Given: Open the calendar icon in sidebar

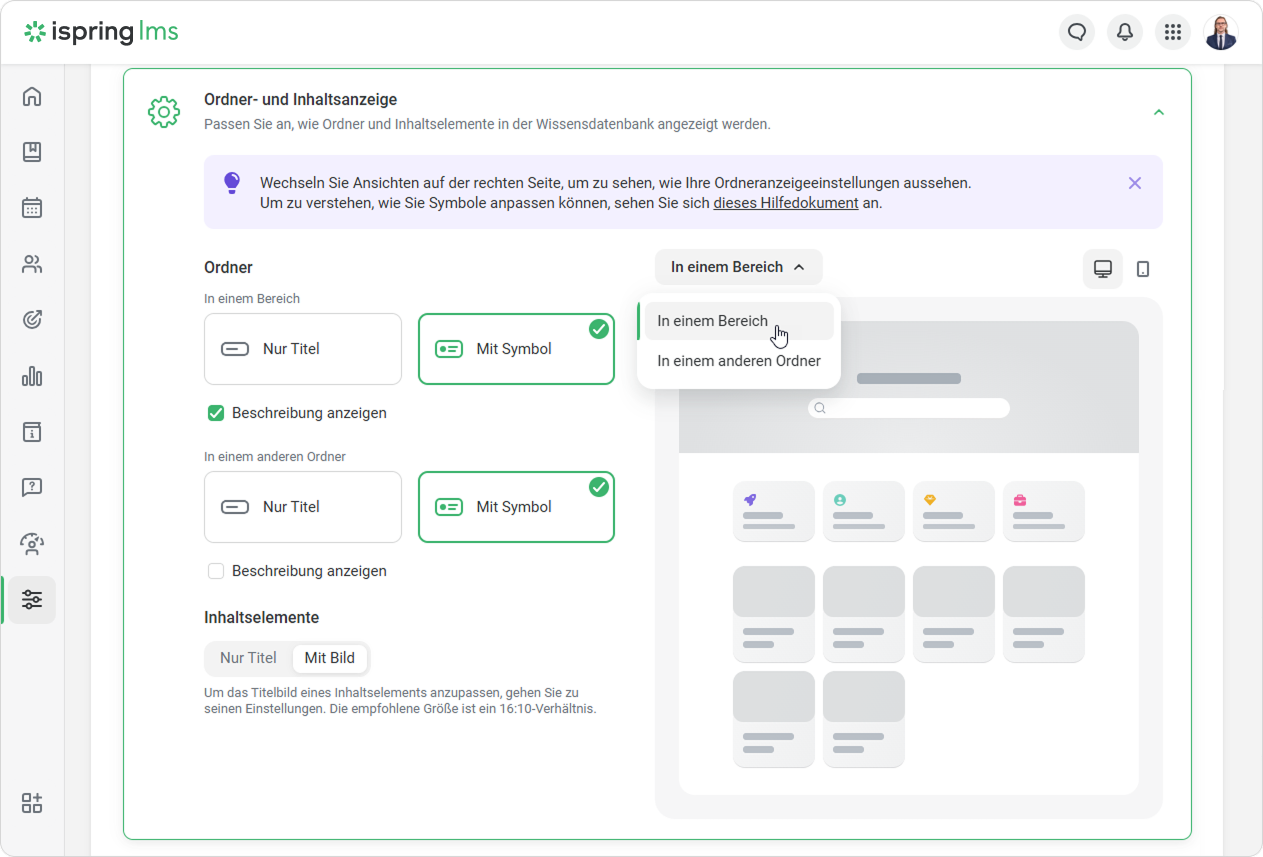Looking at the screenshot, I should click(32, 208).
